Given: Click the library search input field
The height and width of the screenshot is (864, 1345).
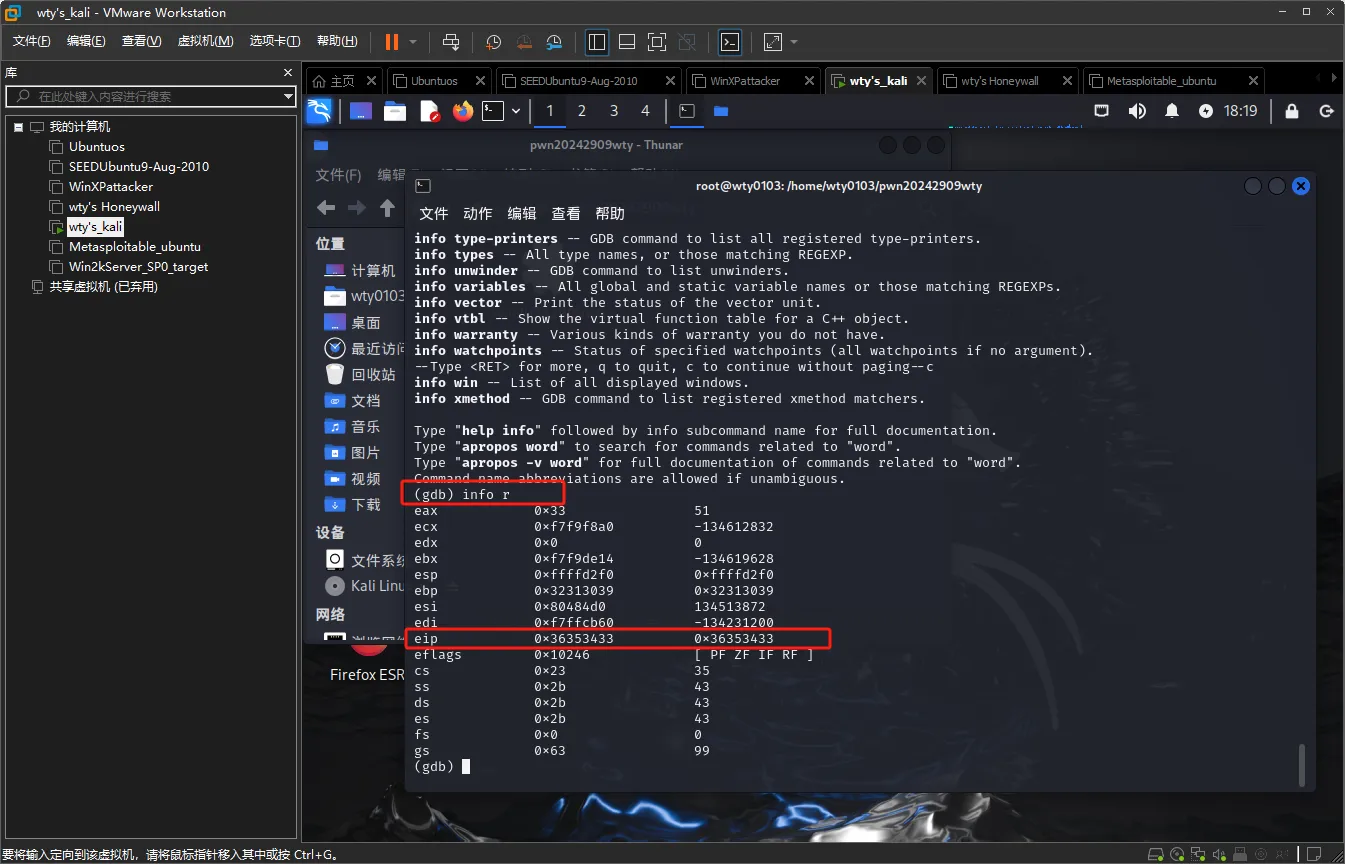Looking at the screenshot, I should (x=142, y=97).
